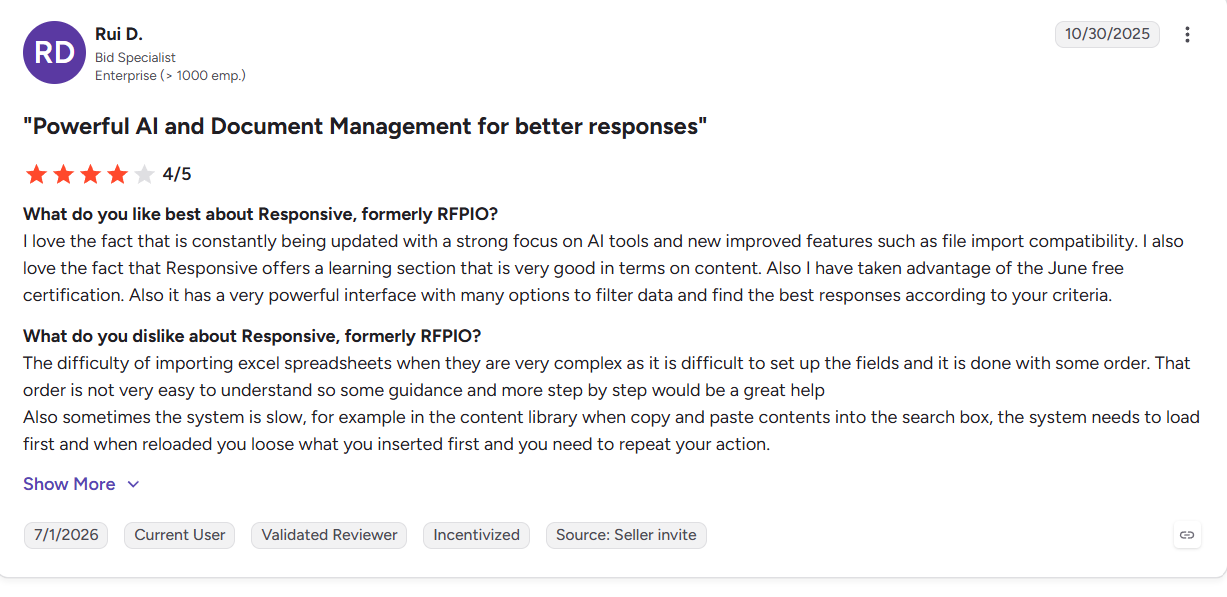Select the Validated Reviewer badge

(x=329, y=535)
